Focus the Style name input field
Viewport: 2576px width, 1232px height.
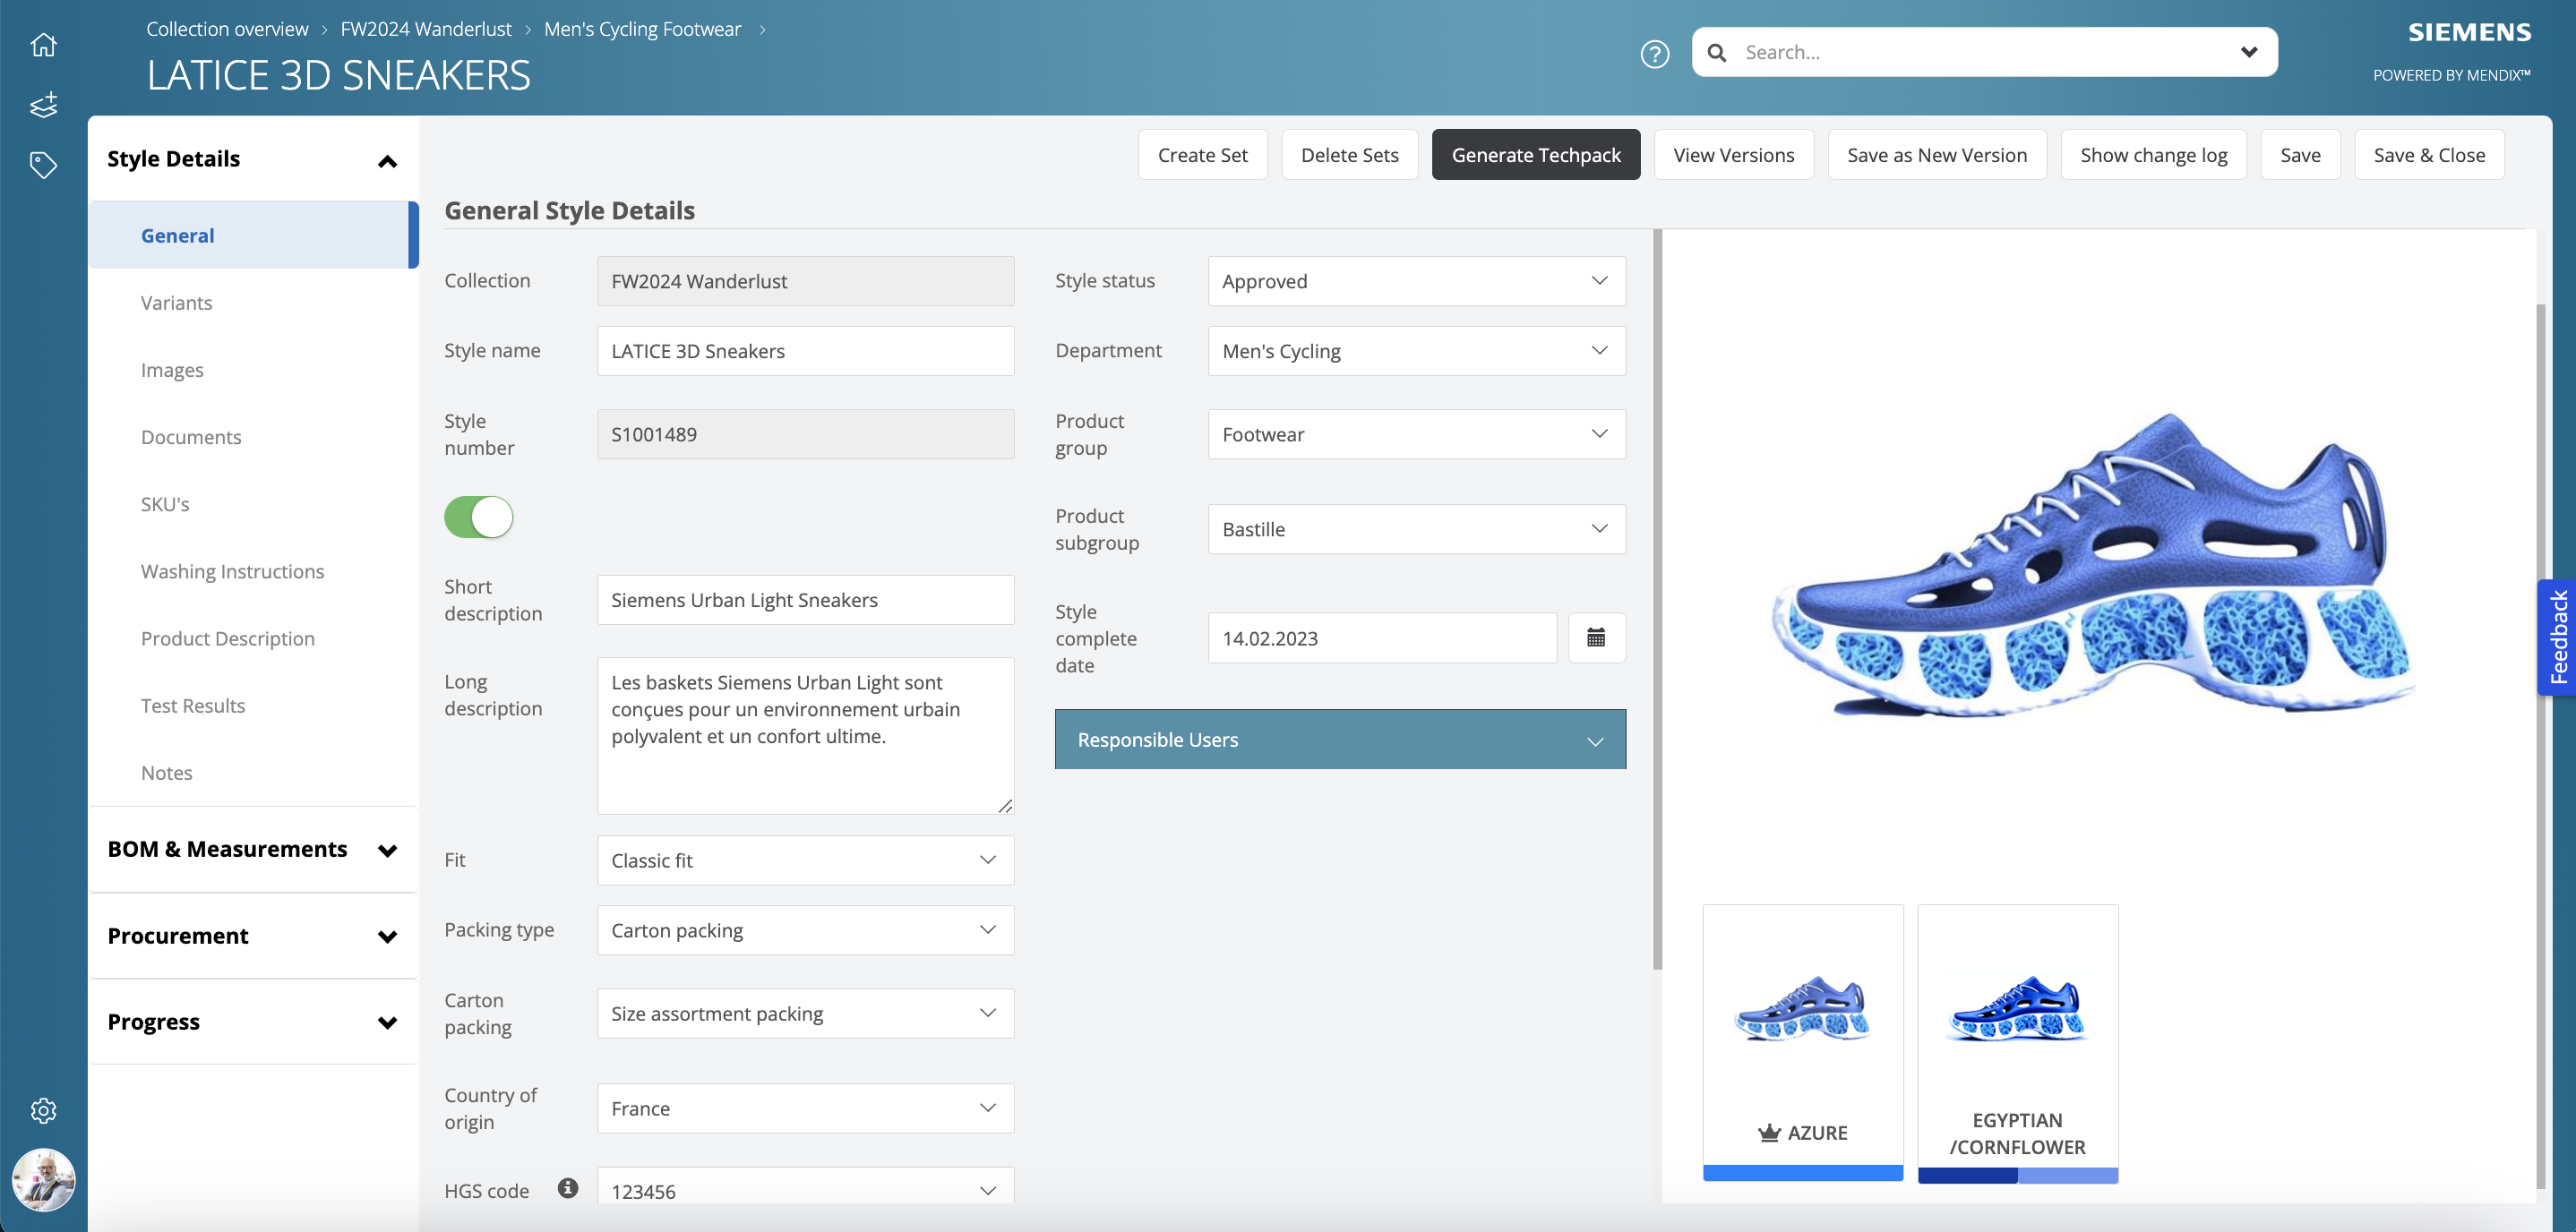pos(805,351)
